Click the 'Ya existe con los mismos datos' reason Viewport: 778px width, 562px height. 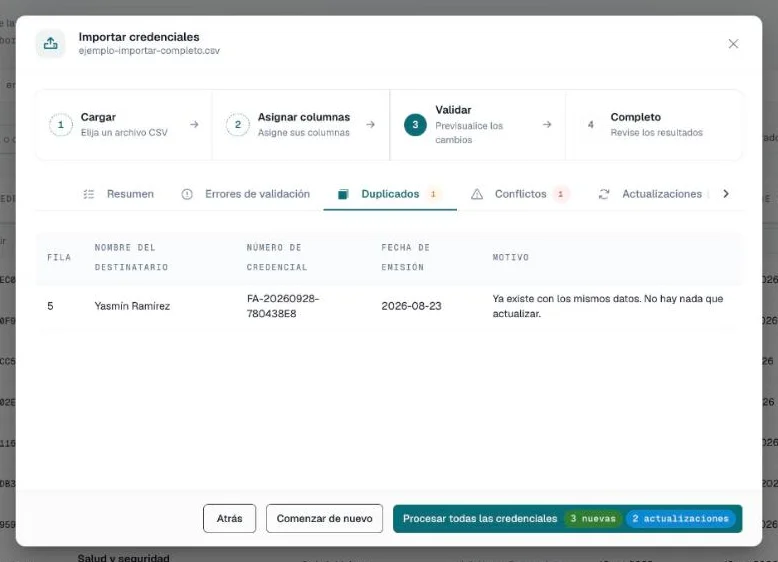tap(608, 306)
